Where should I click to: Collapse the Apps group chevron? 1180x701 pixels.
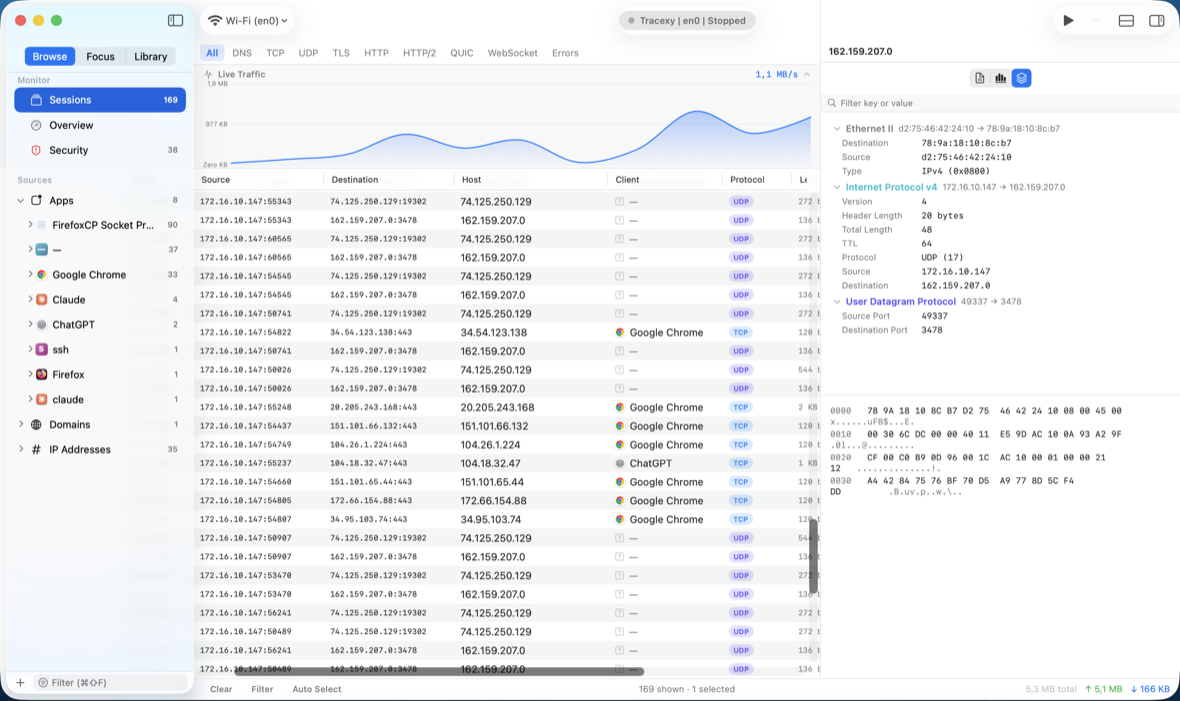[x=20, y=200]
